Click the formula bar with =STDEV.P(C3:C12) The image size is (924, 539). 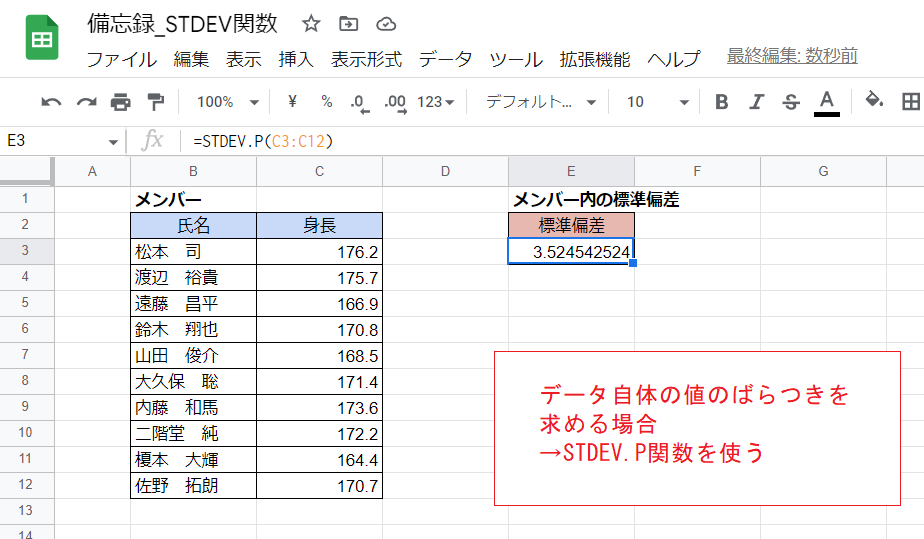(554, 141)
